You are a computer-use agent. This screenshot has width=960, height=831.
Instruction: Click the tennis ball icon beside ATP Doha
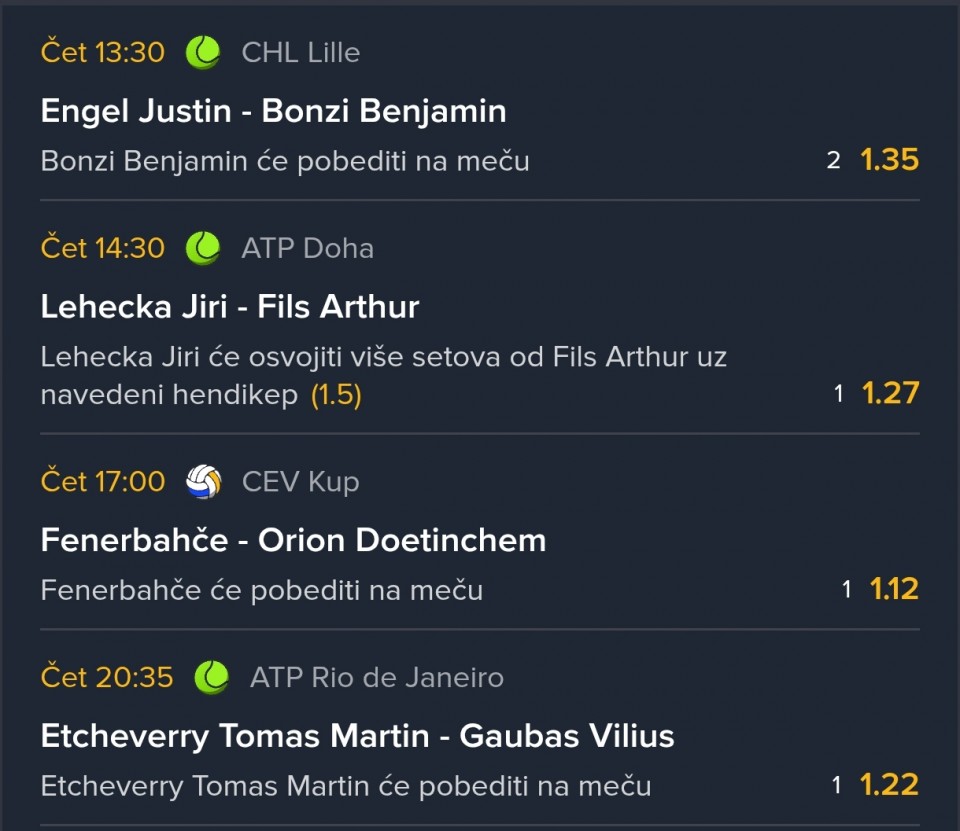[x=203, y=248]
